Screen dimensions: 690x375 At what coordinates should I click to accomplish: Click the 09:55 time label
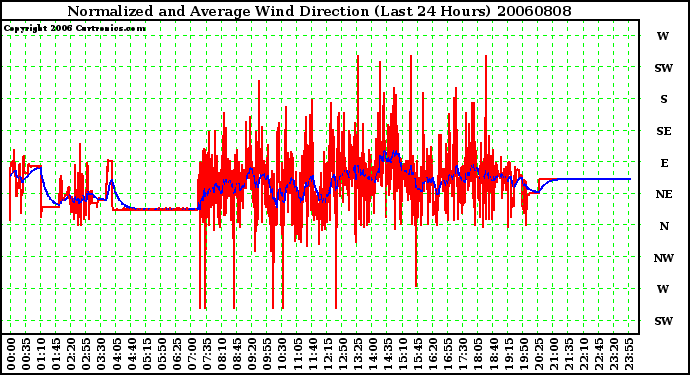point(267,354)
